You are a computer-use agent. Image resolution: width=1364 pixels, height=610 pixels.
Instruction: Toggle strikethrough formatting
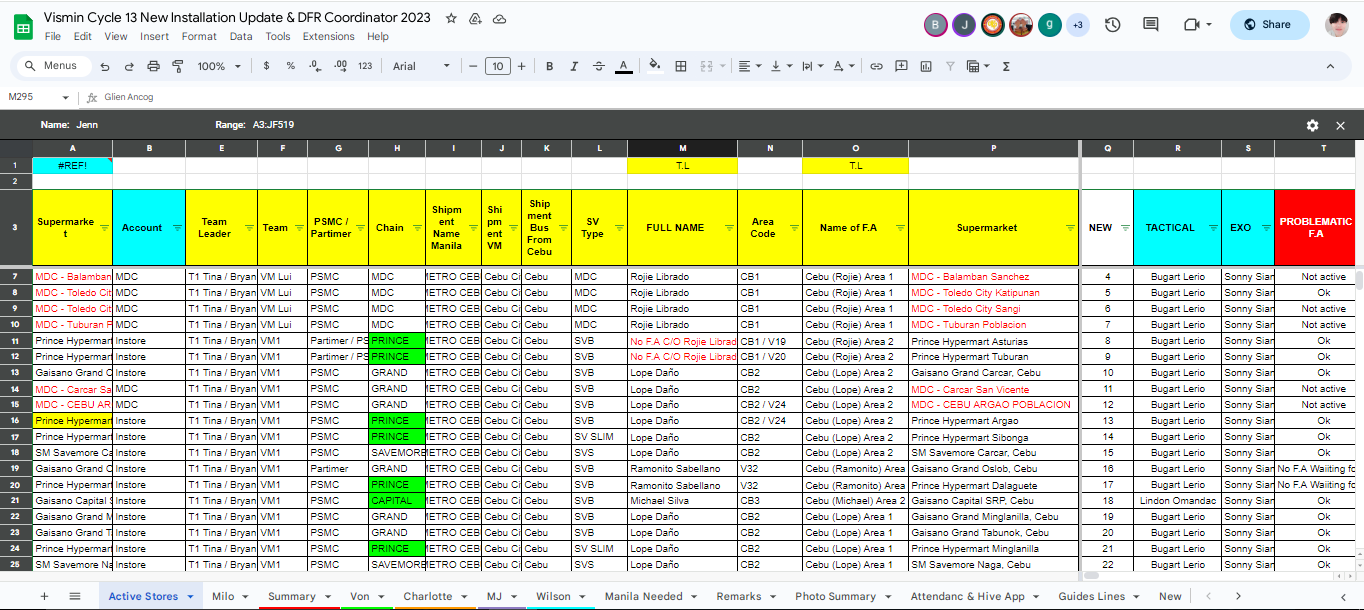point(599,66)
